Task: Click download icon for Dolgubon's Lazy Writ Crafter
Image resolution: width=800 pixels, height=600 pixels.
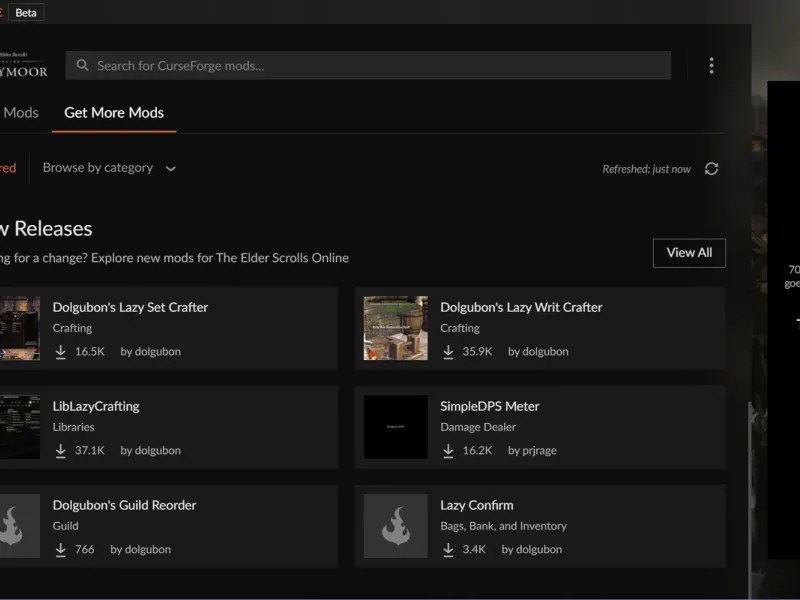Action: 449,352
